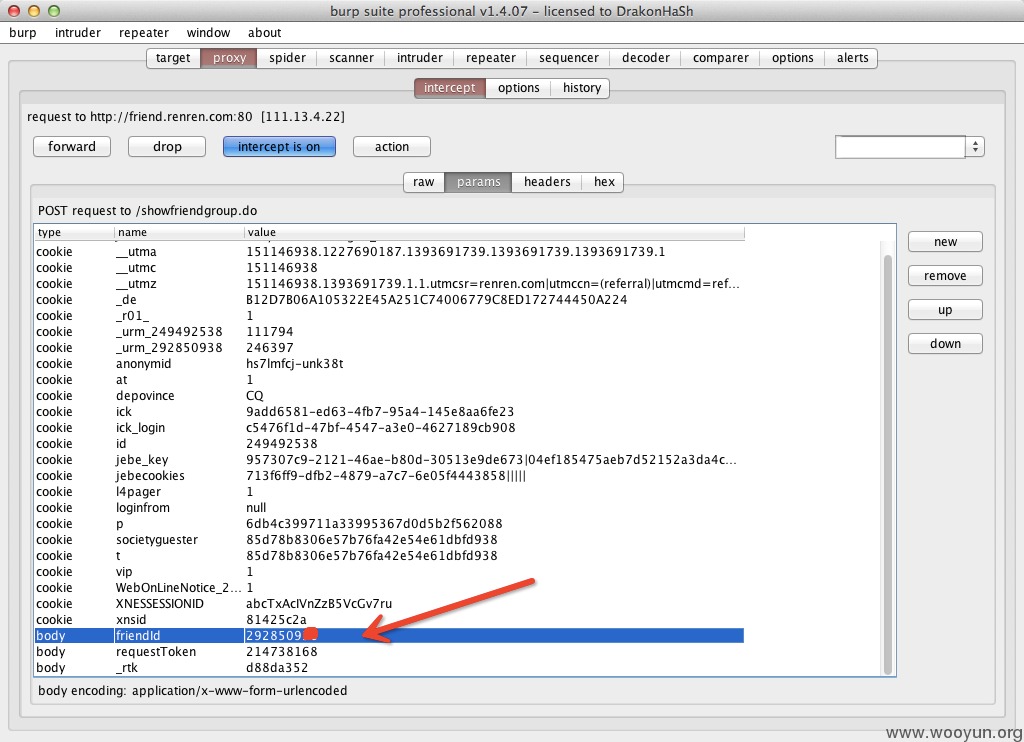Switch to the raw view tab

(423, 182)
